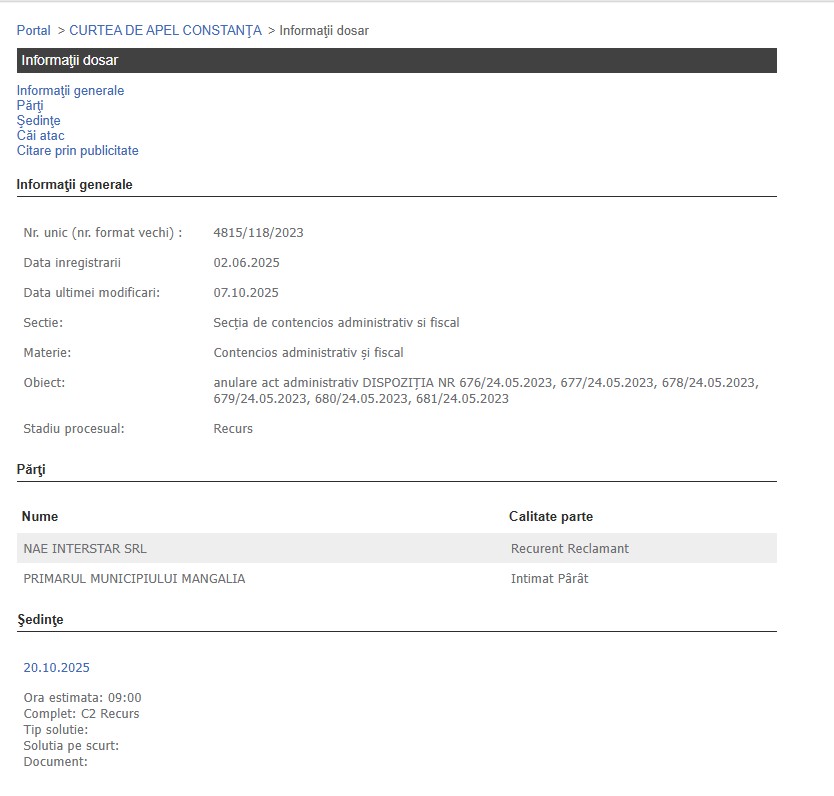Screen dimensions: 834x796
Task: Click registration date value 02.06.2025
Action: click(x=246, y=263)
